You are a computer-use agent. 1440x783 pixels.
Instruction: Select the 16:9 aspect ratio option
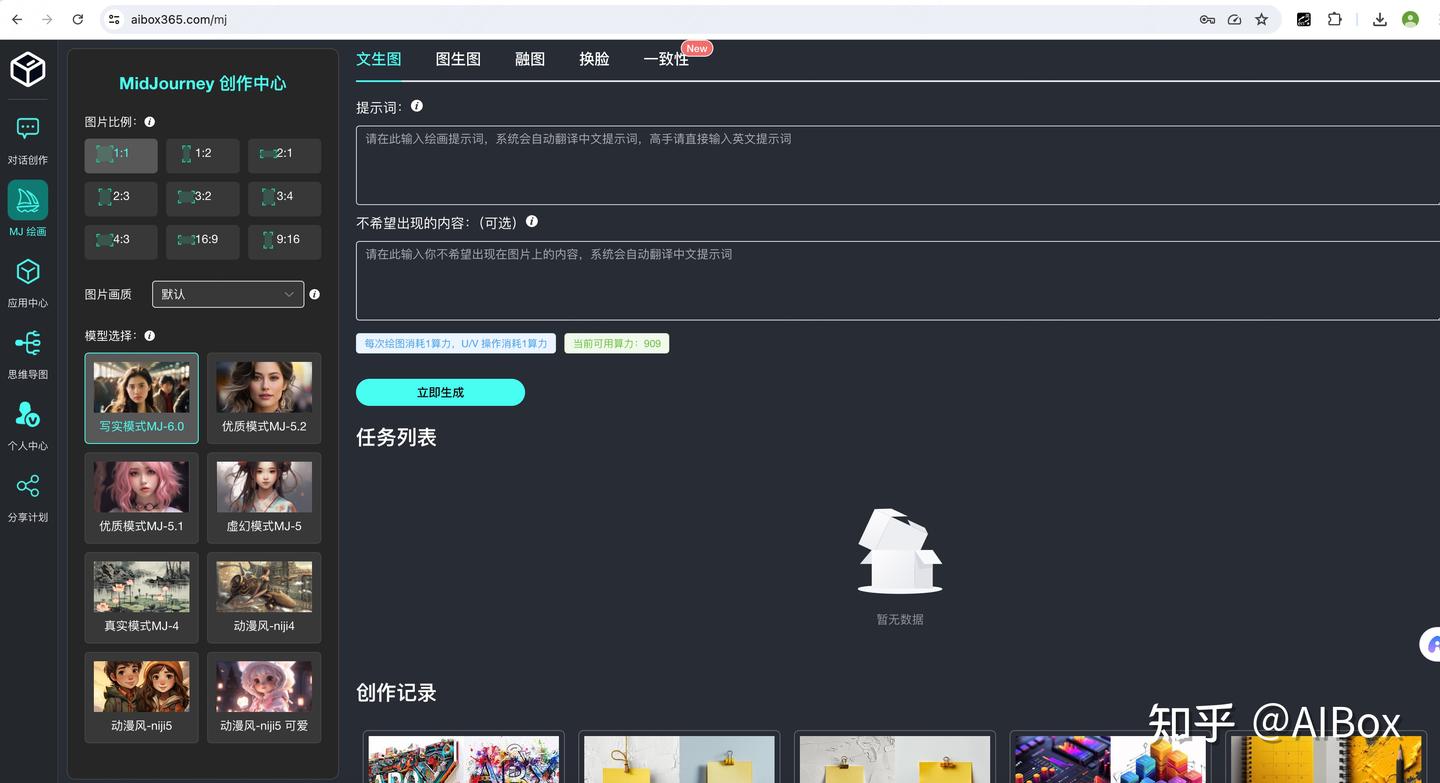[x=202, y=240]
